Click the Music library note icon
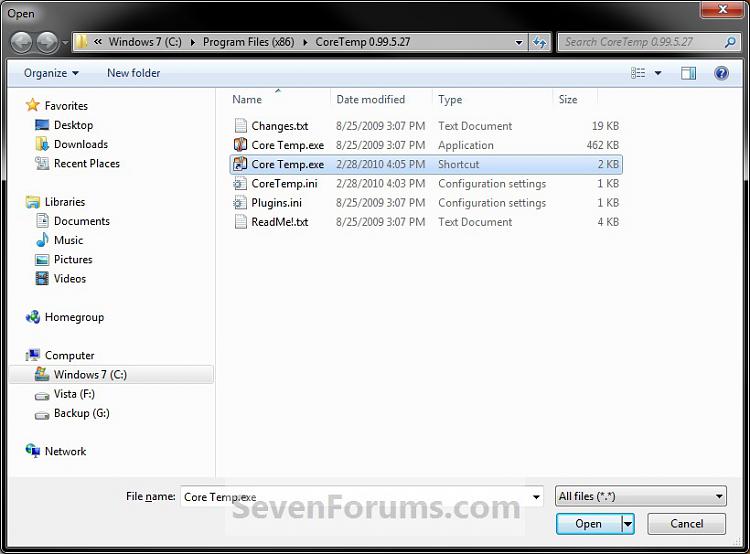Viewport: 750px width, 554px height. [42, 240]
